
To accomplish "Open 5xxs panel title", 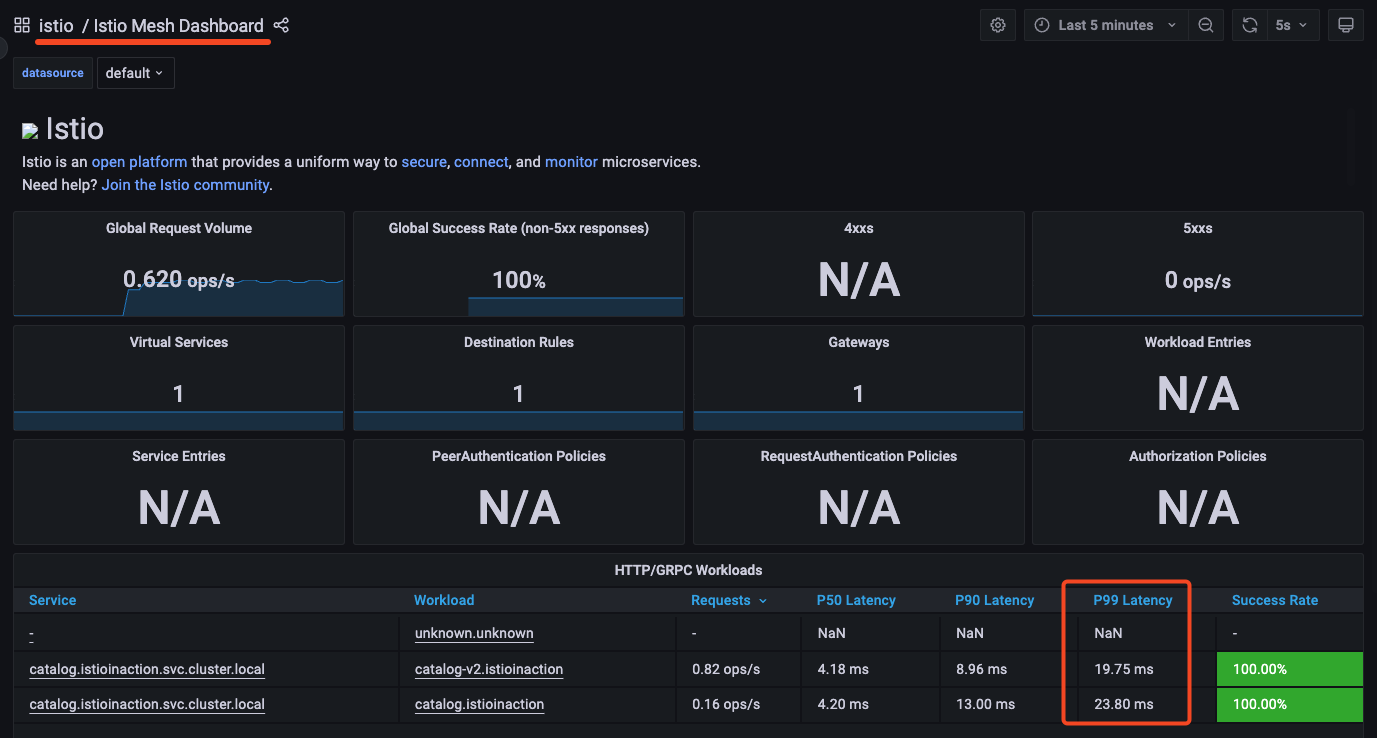I will coord(1198,228).
